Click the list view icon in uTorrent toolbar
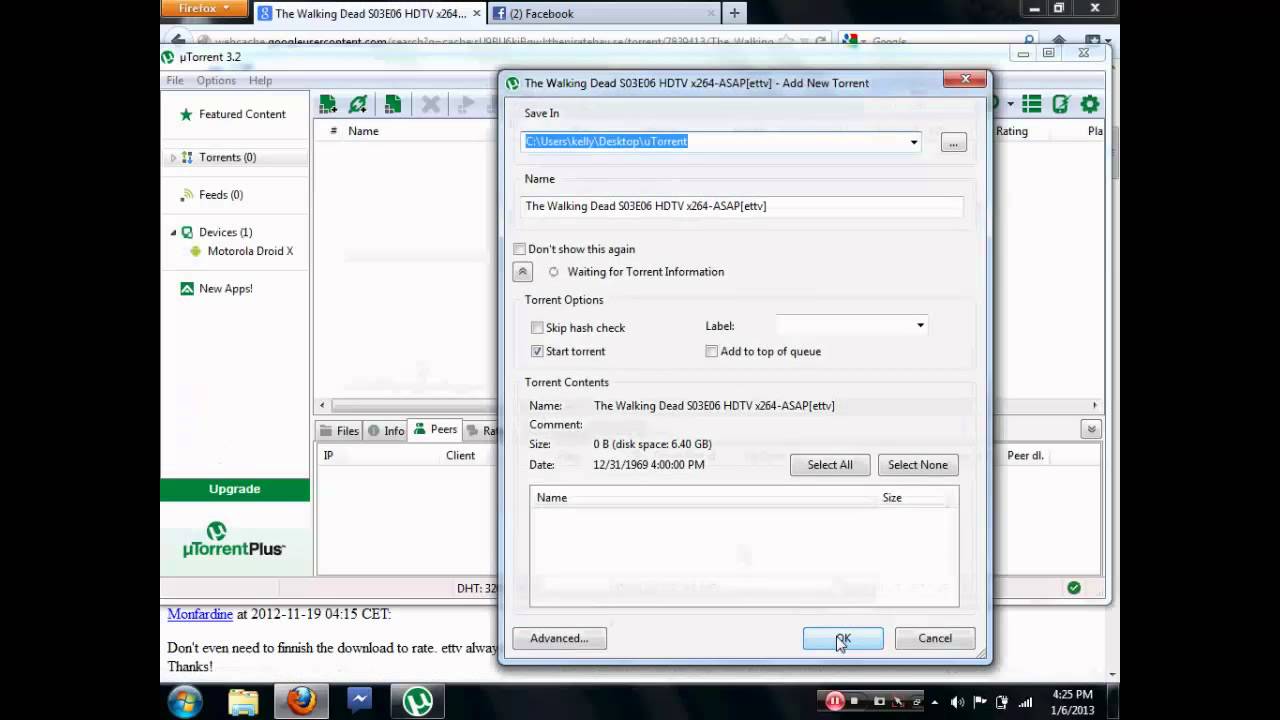1280x720 pixels. point(1032,104)
